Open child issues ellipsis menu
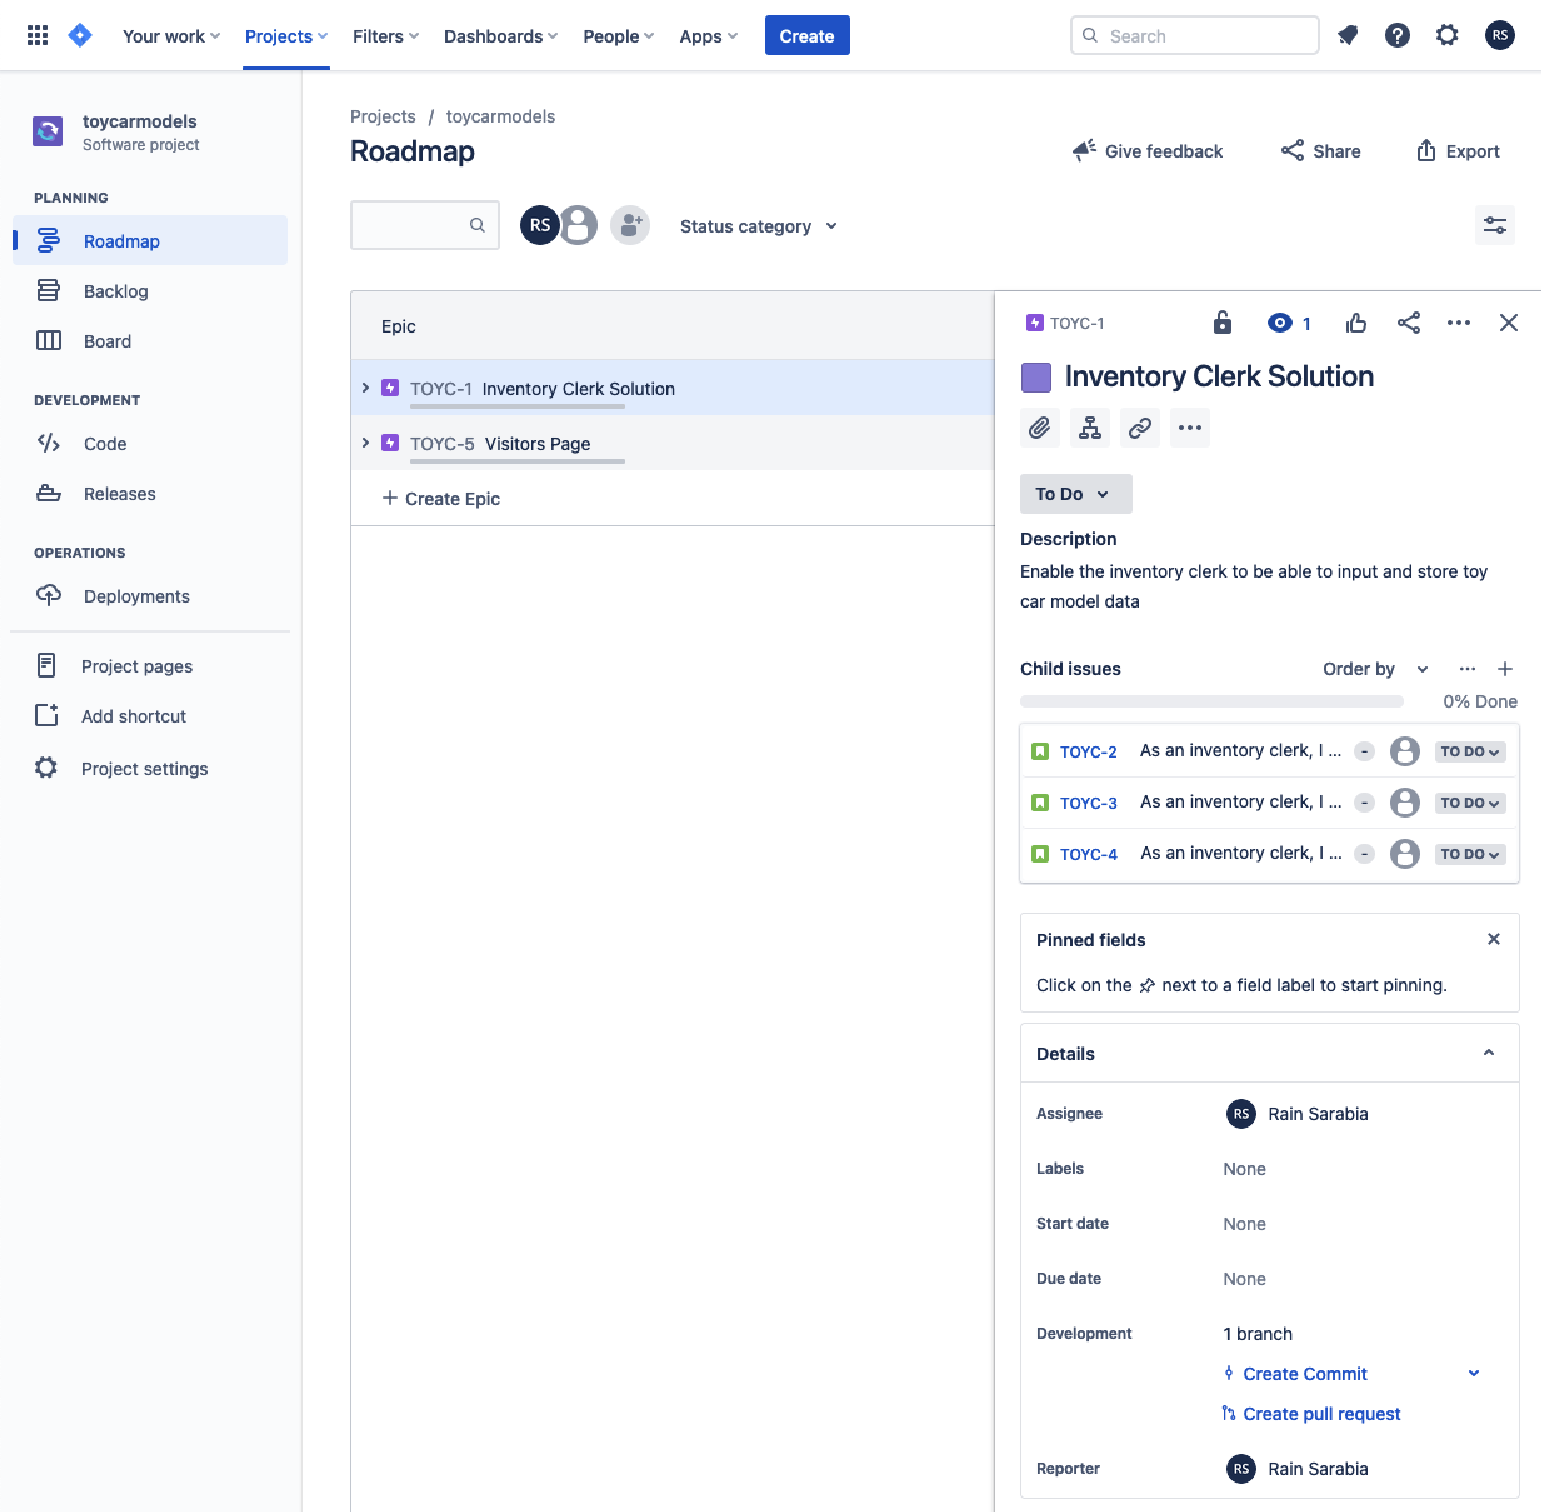This screenshot has width=1541, height=1512. (x=1467, y=669)
